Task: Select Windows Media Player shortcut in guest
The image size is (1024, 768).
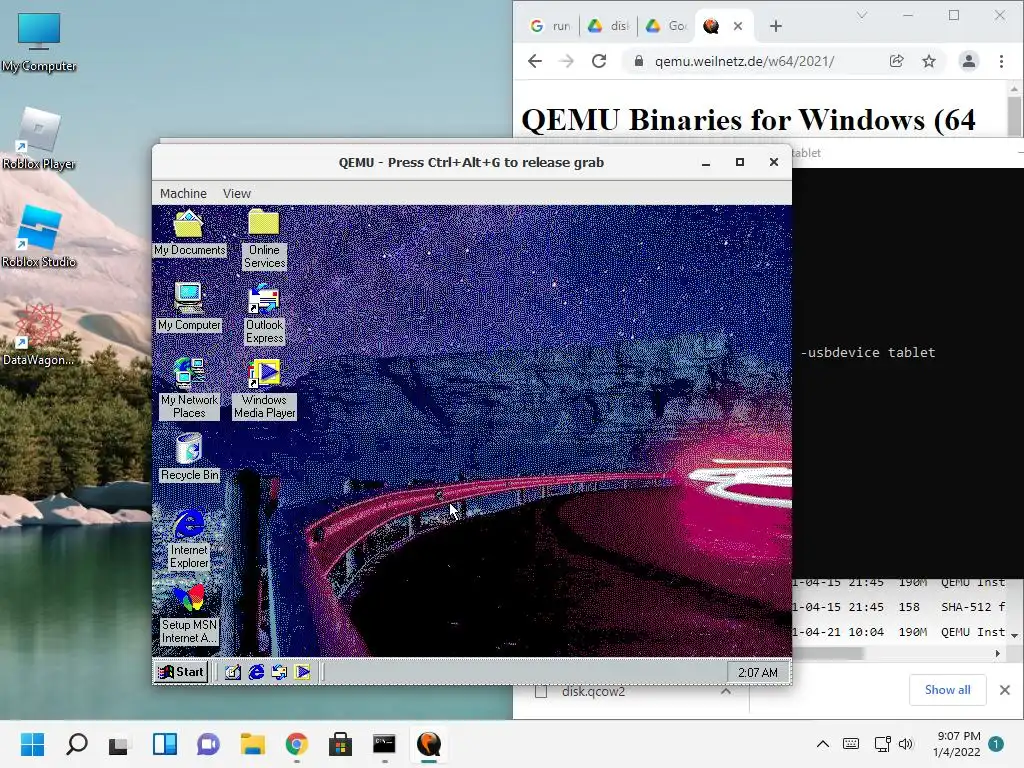Action: pyautogui.click(x=264, y=389)
